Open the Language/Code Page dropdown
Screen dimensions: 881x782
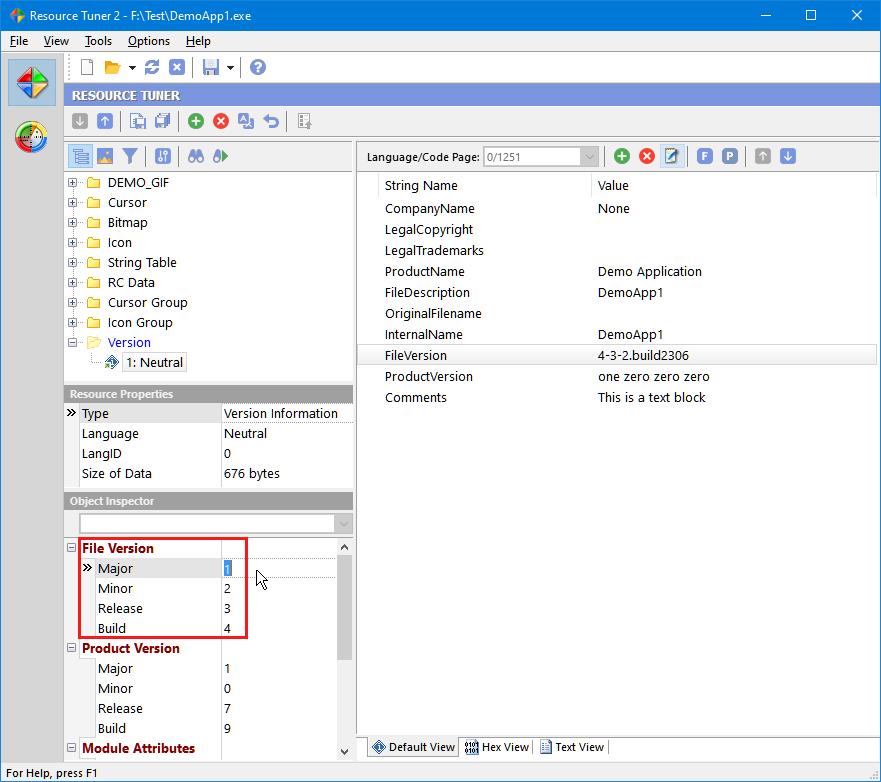click(589, 156)
